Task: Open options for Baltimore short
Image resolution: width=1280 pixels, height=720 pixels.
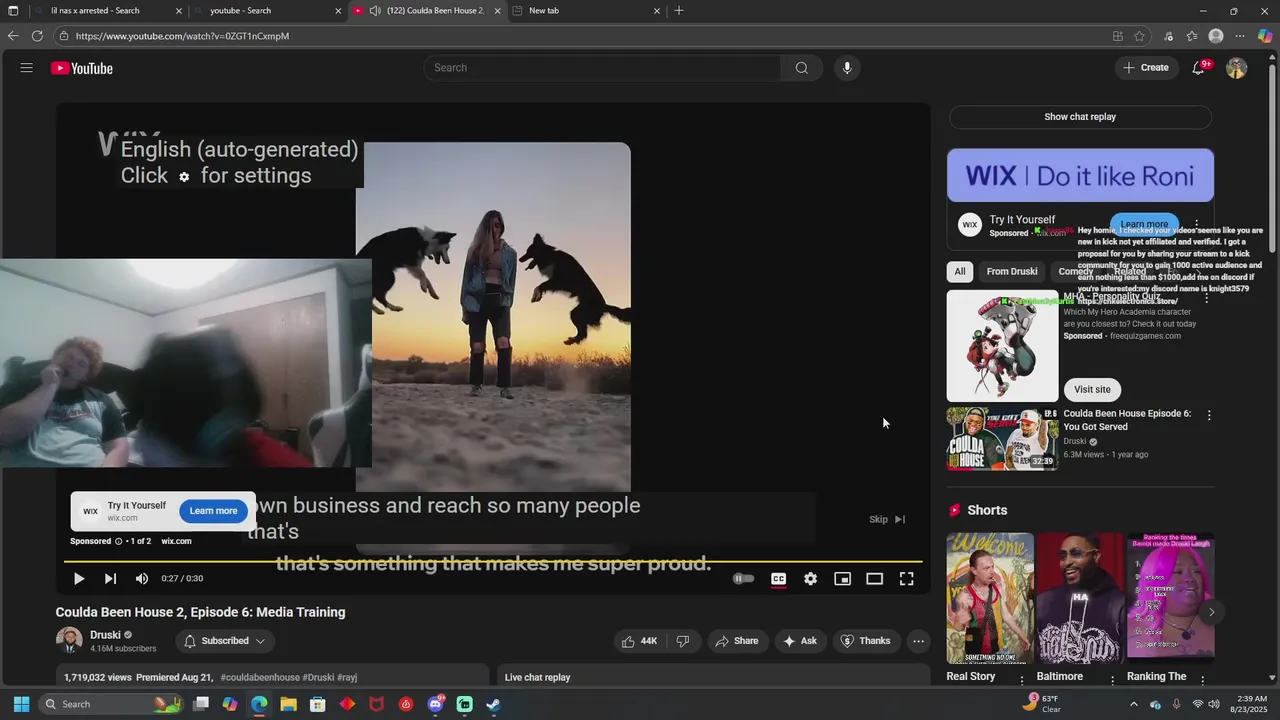Action: (x=1112, y=679)
